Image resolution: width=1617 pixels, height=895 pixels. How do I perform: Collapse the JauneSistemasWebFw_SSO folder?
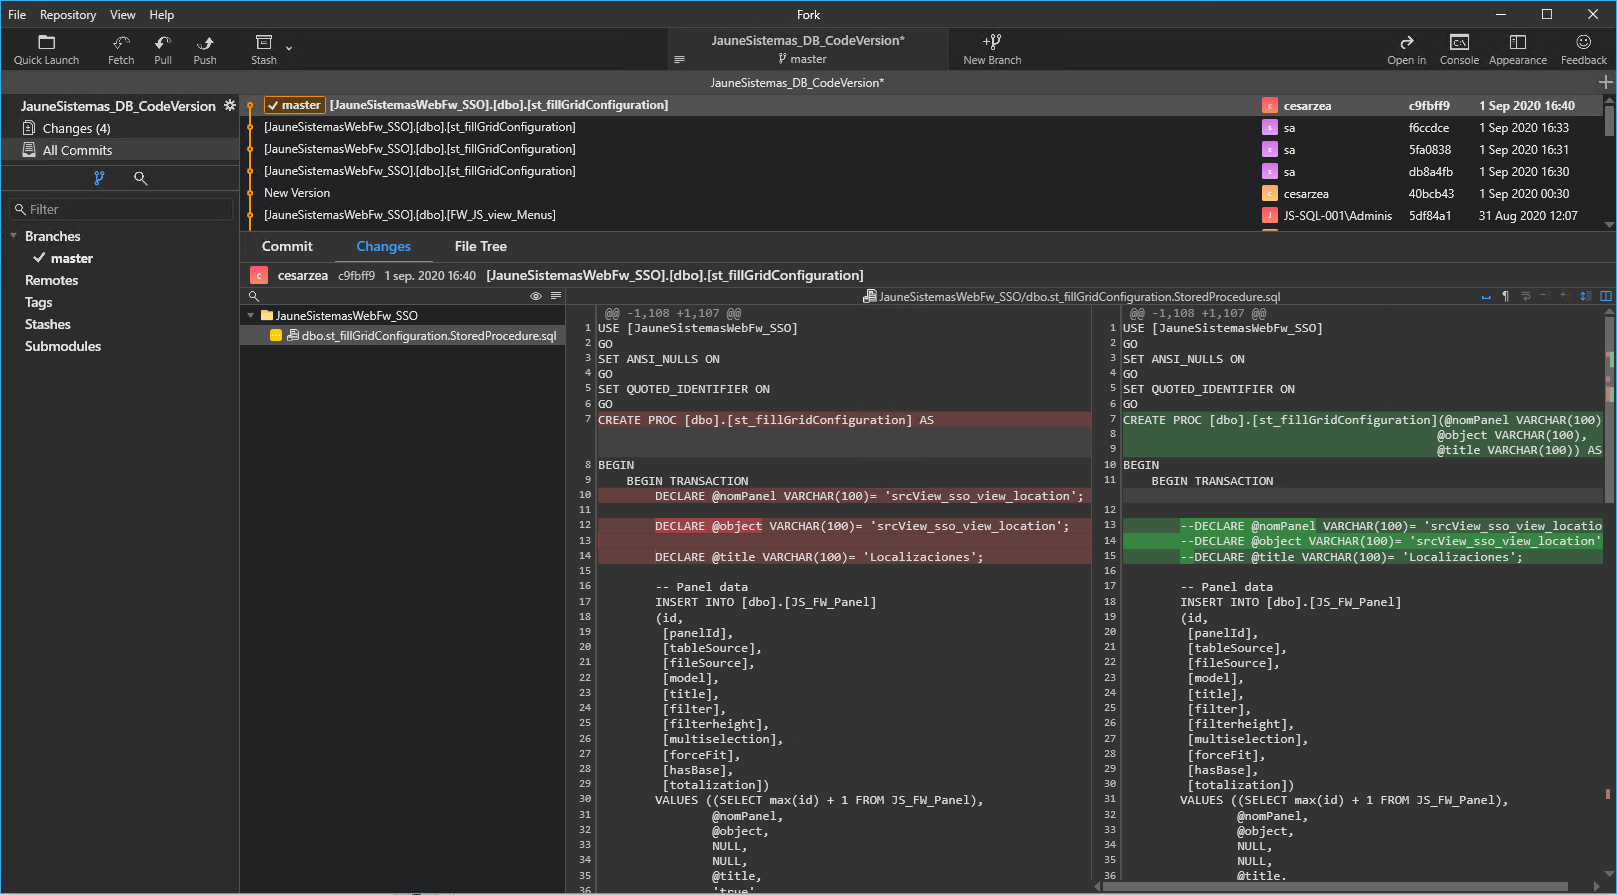(251, 315)
